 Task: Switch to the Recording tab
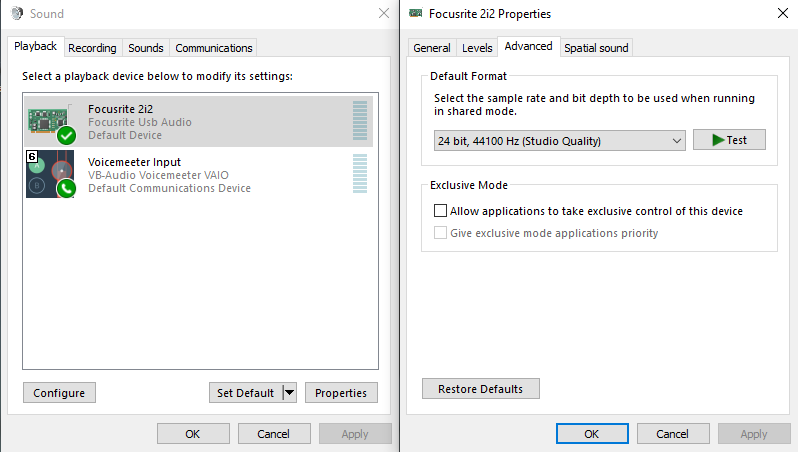92,48
